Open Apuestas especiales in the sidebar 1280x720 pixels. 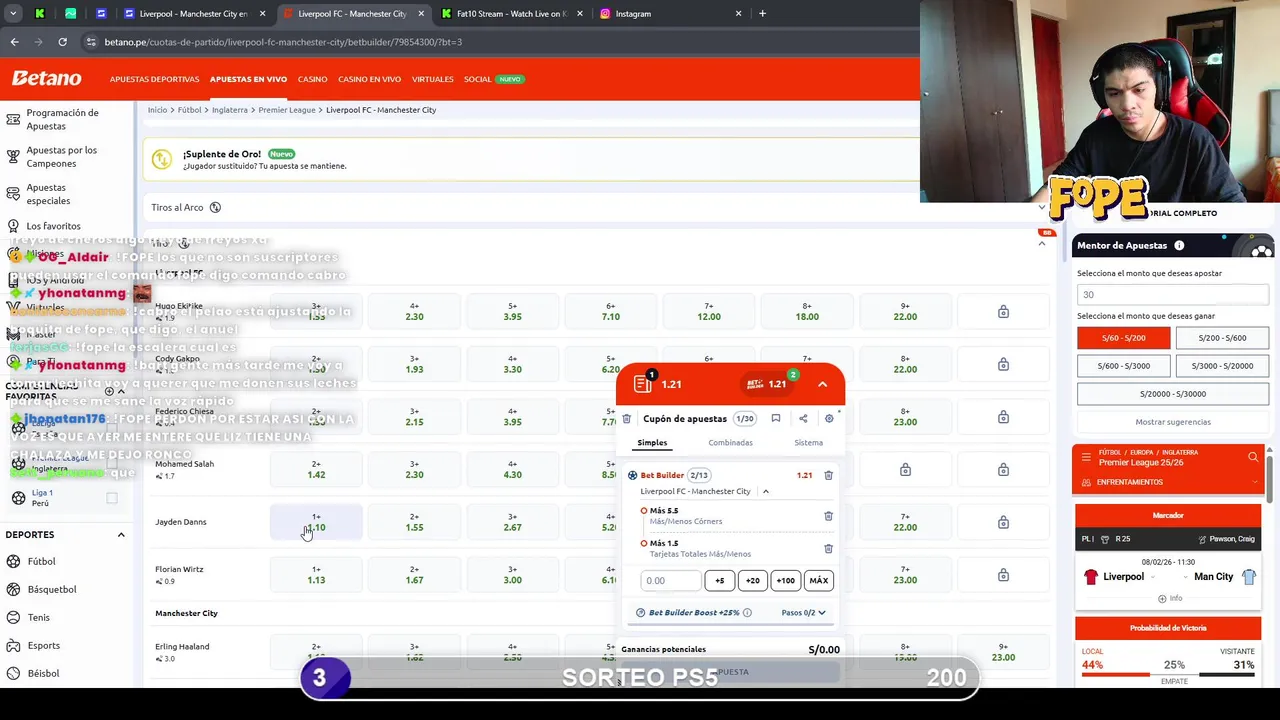point(48,194)
